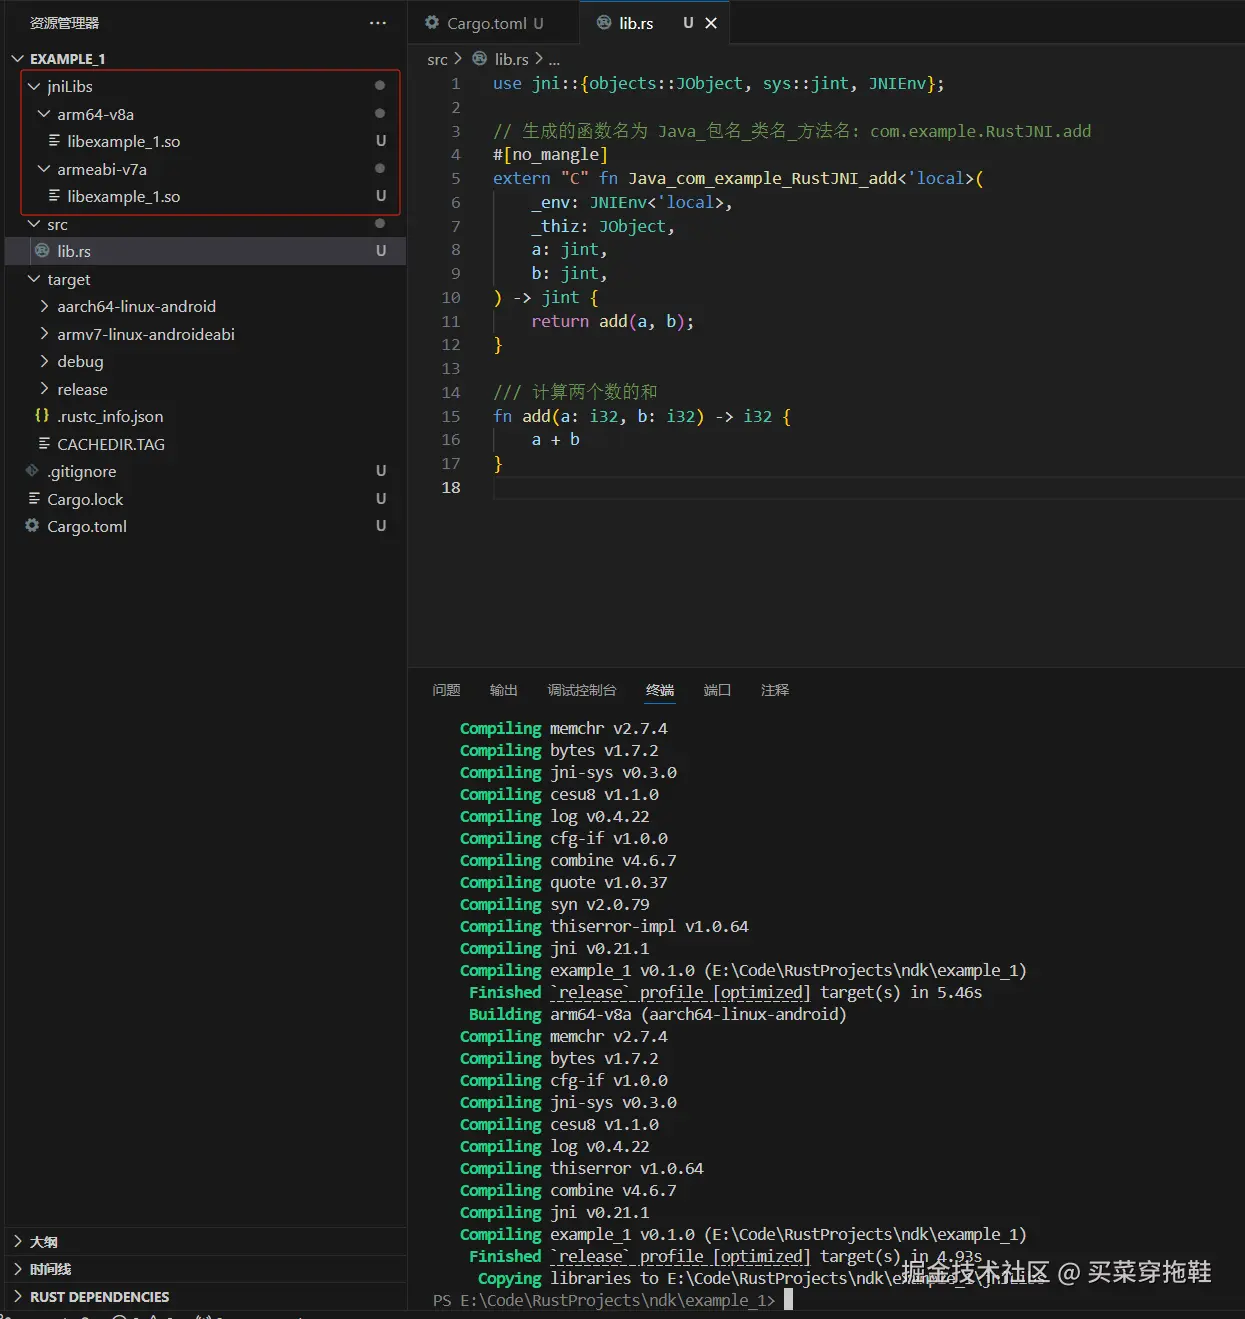Click the JSON braces icon of .rustc_info.json

(42, 416)
